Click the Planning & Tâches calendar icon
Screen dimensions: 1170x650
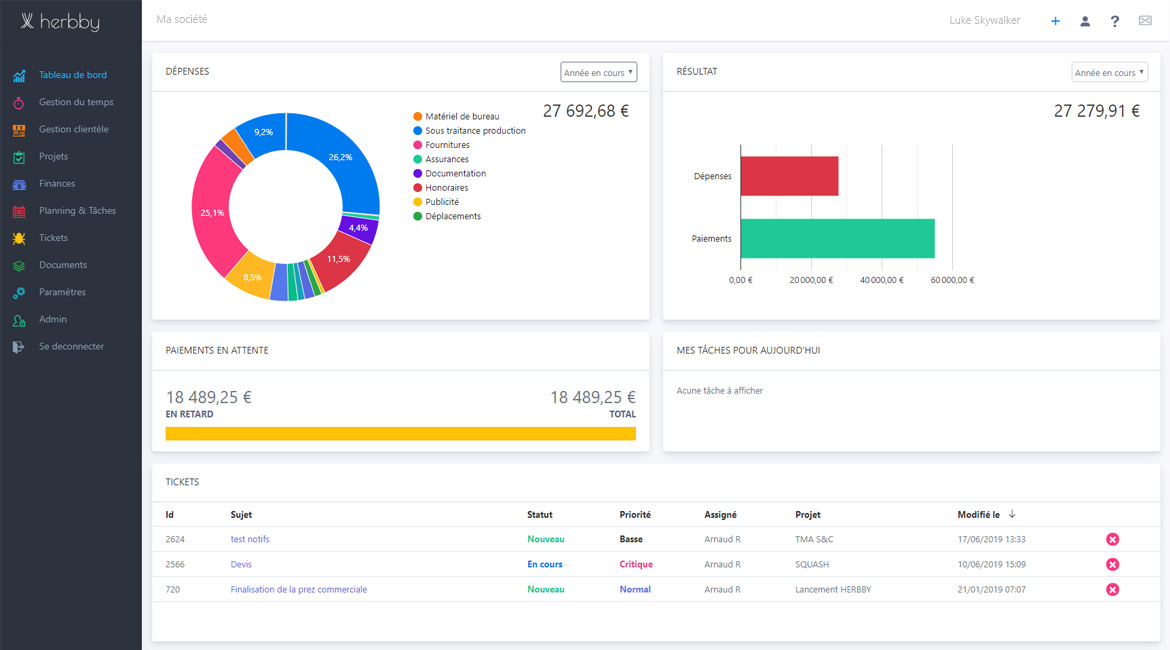19,211
